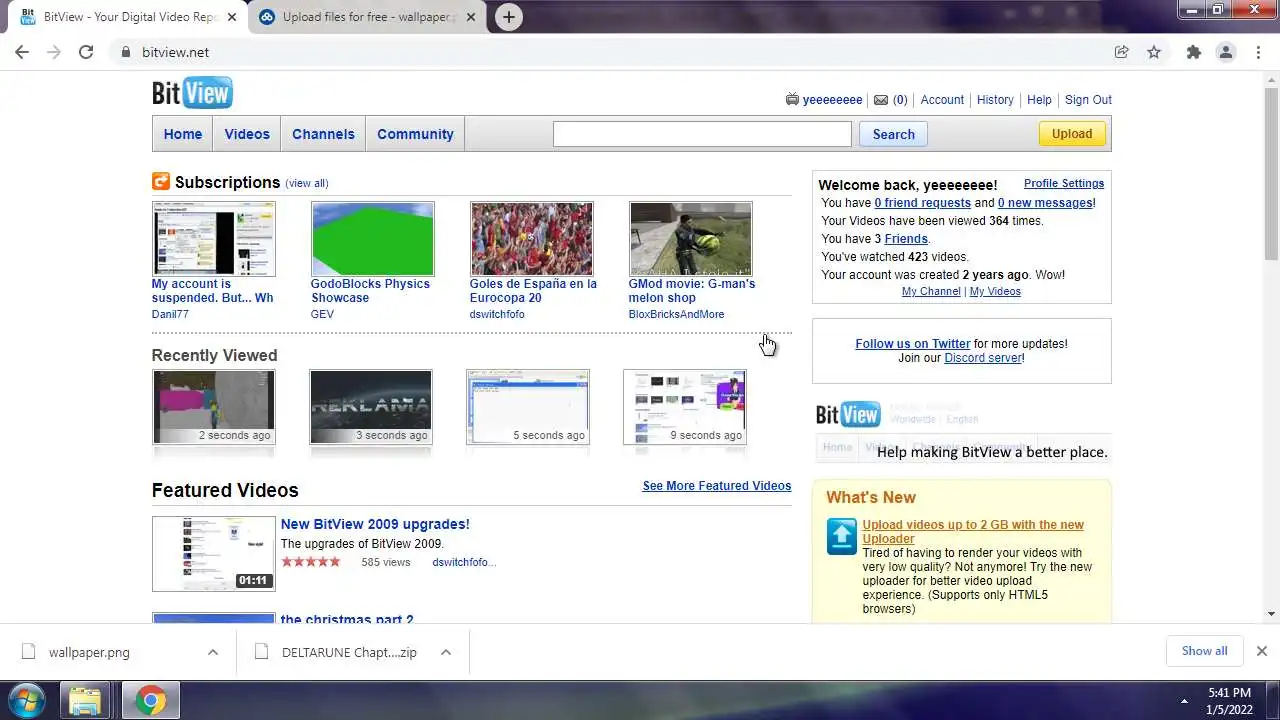
Task: Click the Help making BitView better banner
Action: pos(962,432)
